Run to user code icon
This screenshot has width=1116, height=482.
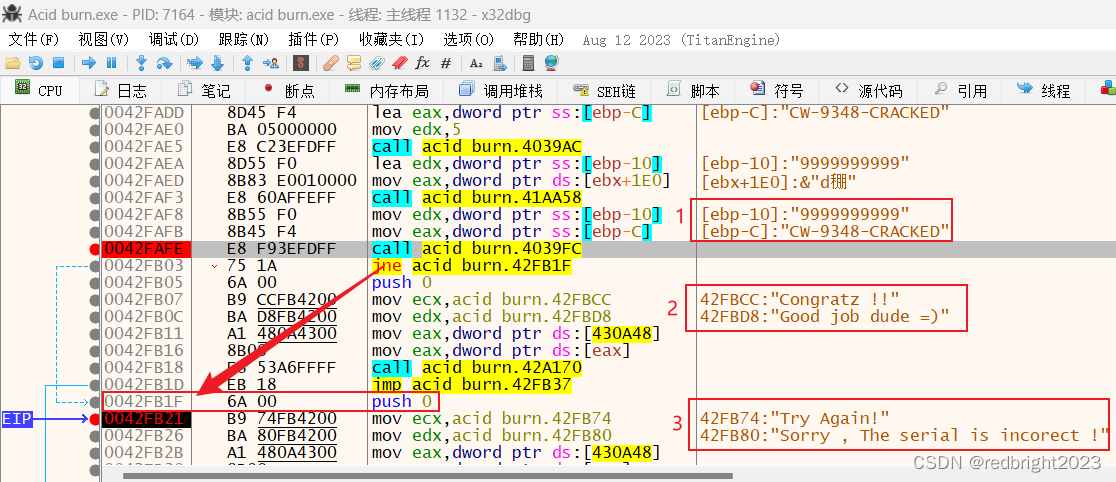[x=270, y=63]
